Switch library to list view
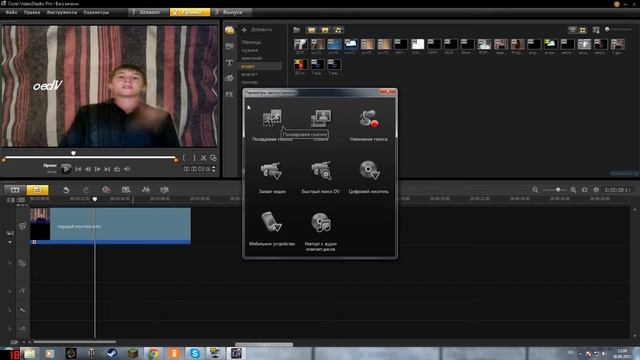 point(572,30)
